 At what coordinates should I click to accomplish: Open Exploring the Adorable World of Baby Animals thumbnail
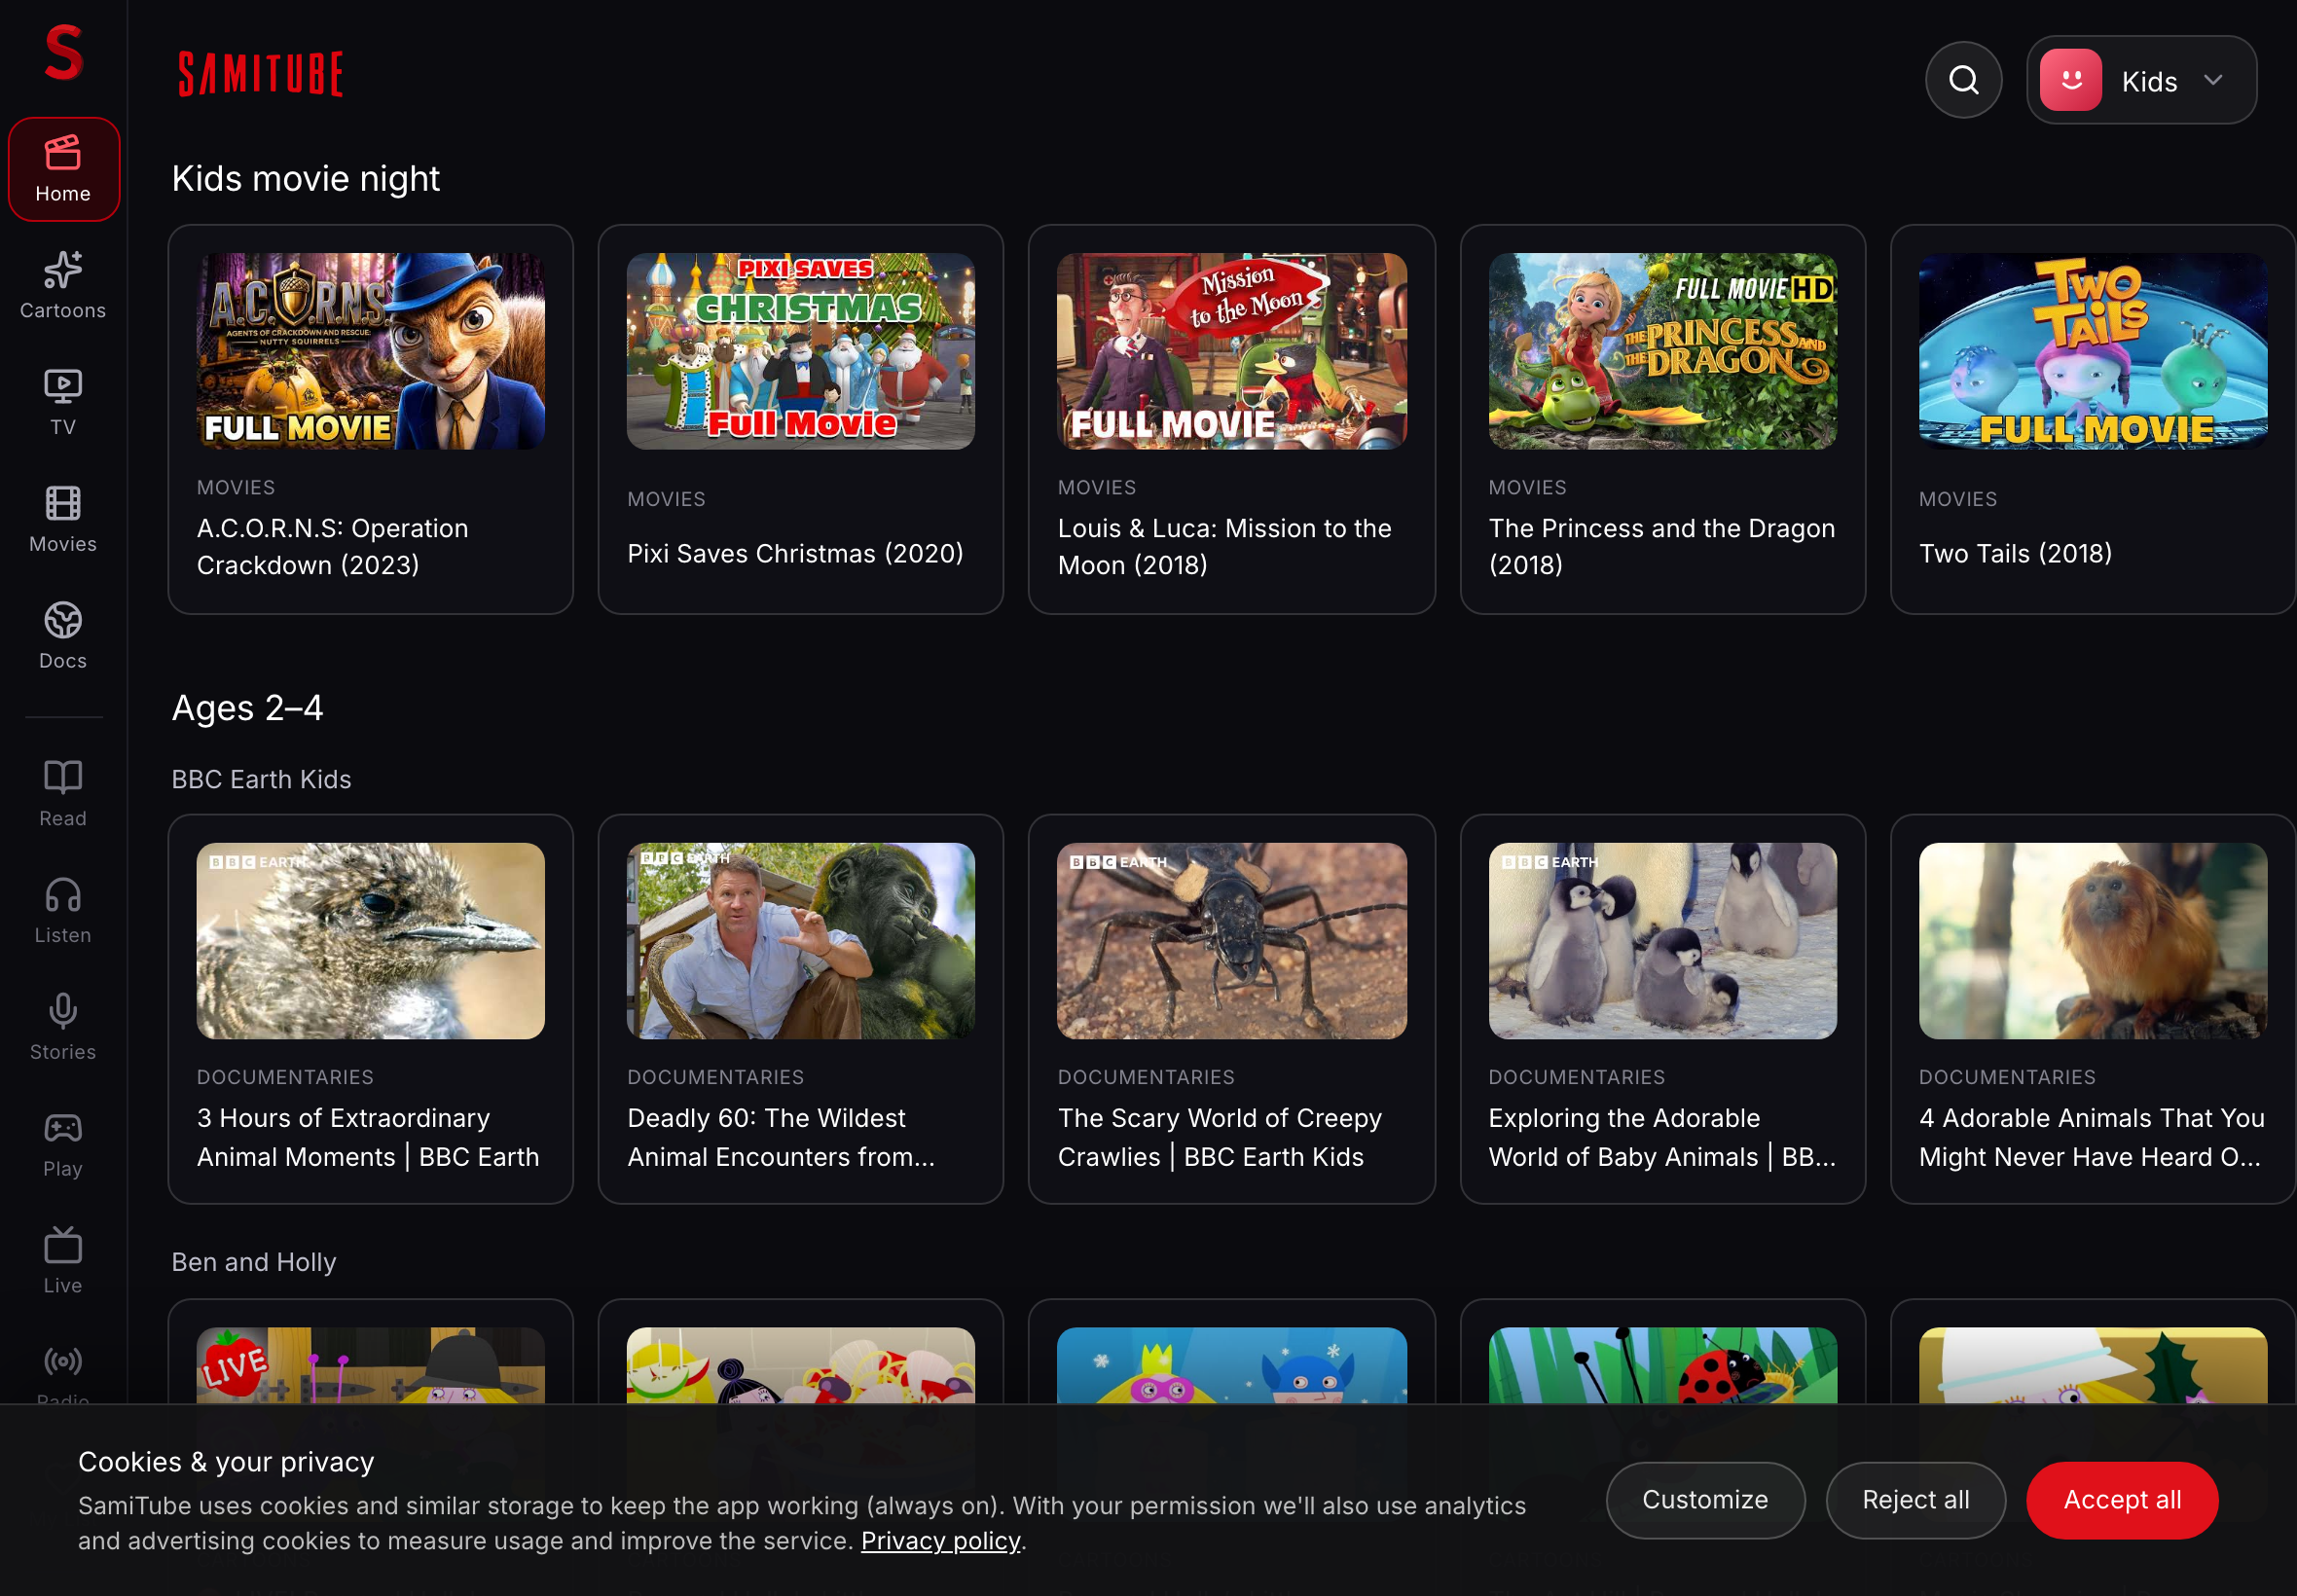click(x=1662, y=941)
